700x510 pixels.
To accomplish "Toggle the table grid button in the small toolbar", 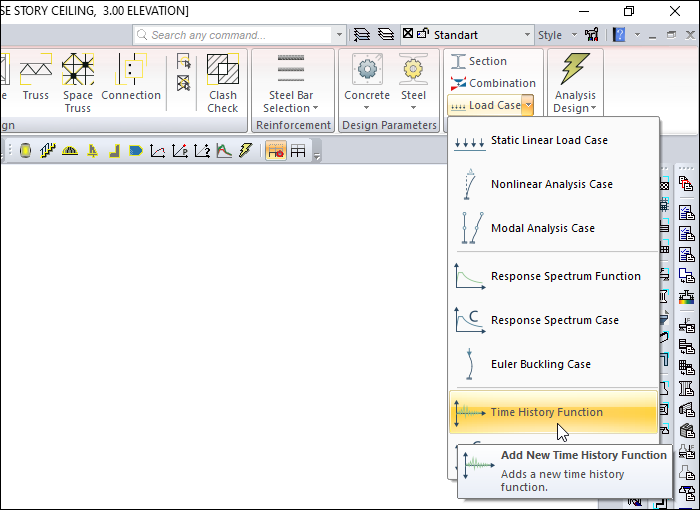I will 298,151.
